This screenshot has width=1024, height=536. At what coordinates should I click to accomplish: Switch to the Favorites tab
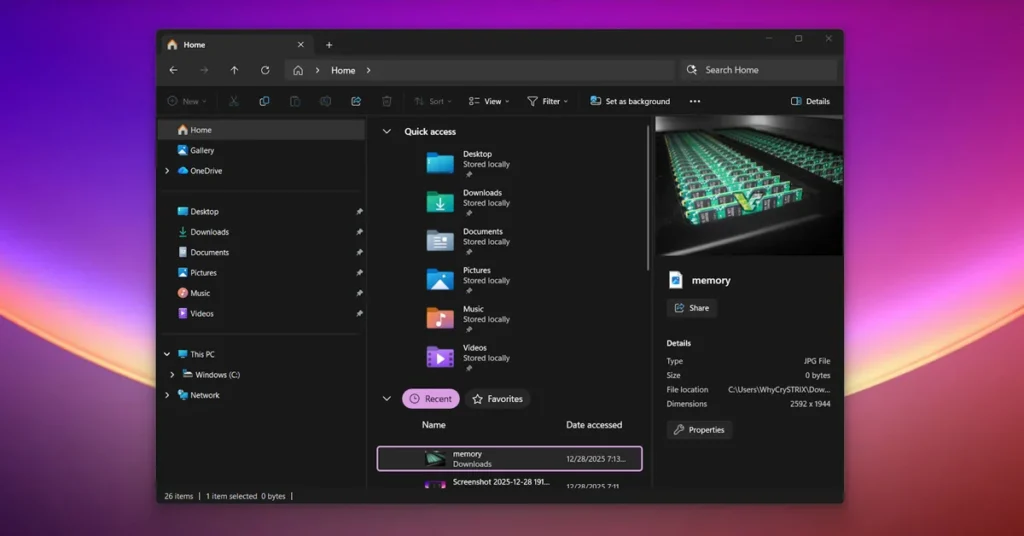[x=498, y=399]
